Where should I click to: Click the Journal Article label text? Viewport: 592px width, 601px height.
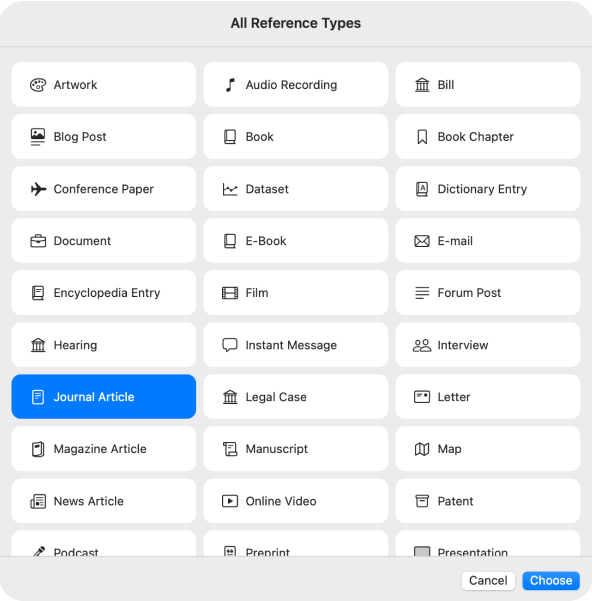pyautogui.click(x=94, y=397)
